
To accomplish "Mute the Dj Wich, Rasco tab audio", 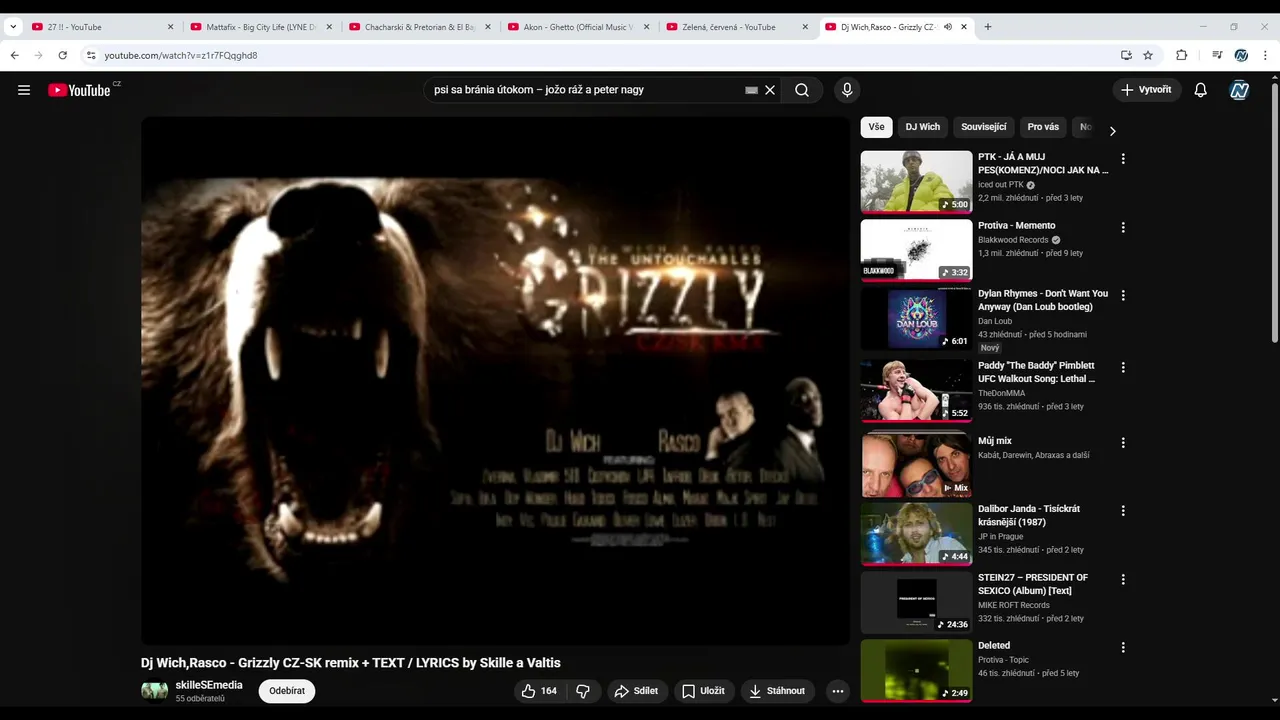I will point(948,27).
